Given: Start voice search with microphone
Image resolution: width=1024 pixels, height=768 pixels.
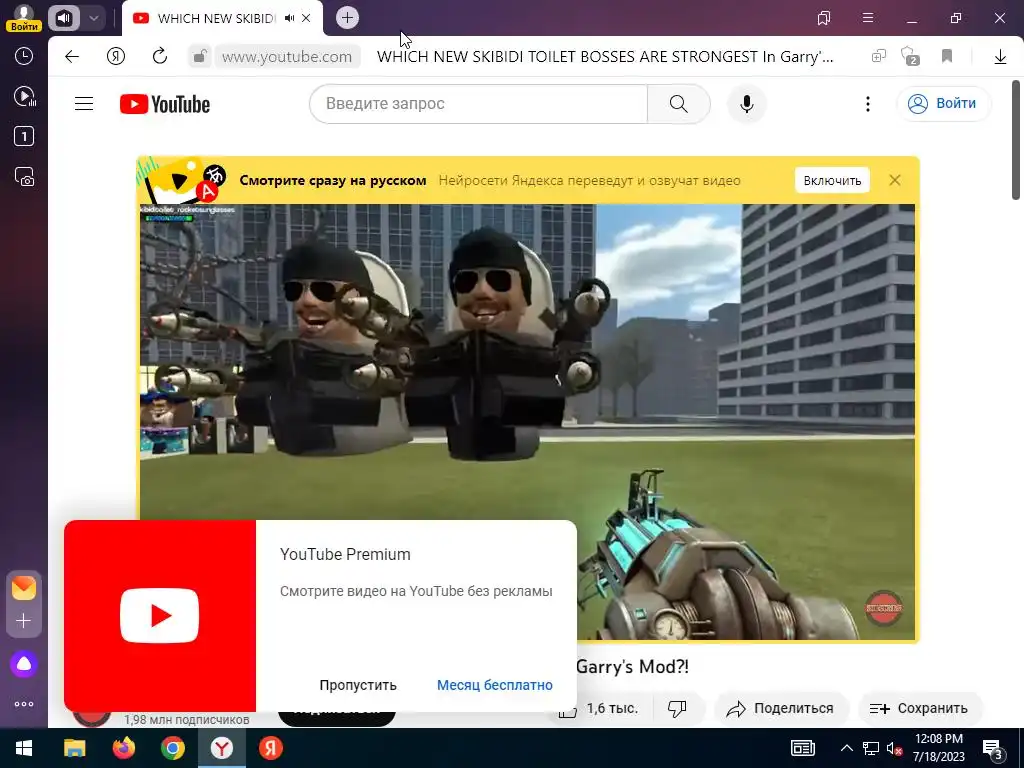Looking at the screenshot, I should click(x=747, y=104).
